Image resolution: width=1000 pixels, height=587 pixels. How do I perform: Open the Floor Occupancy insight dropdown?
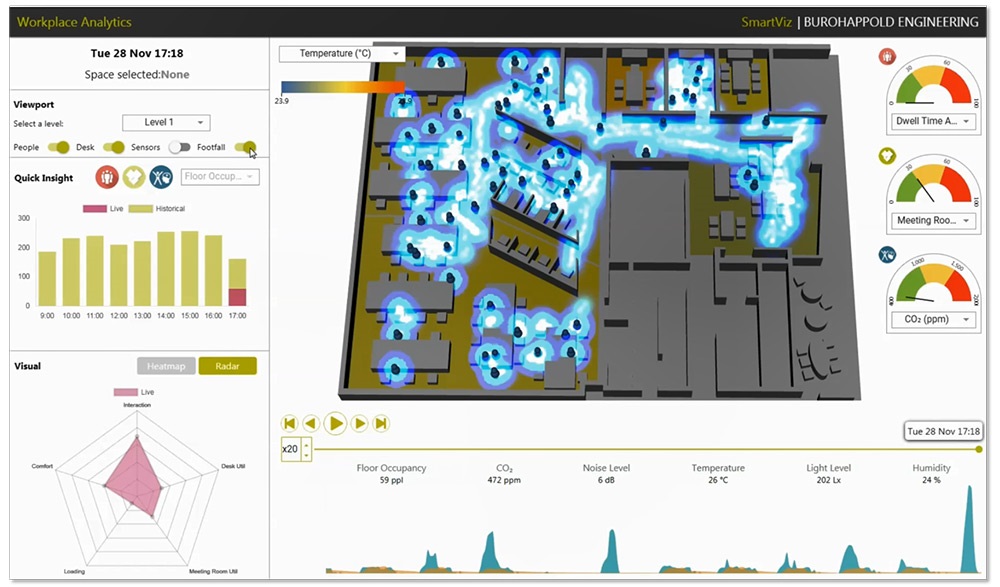pos(220,177)
